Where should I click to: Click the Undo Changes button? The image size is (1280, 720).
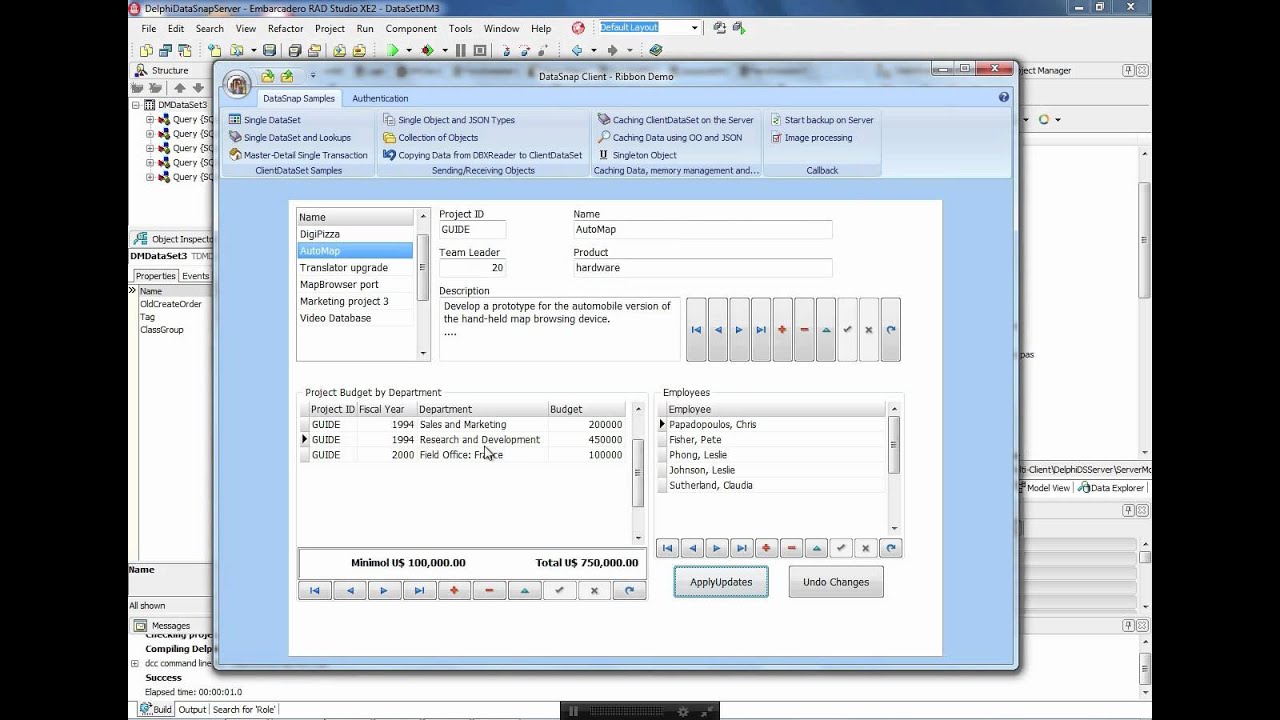pos(836,582)
